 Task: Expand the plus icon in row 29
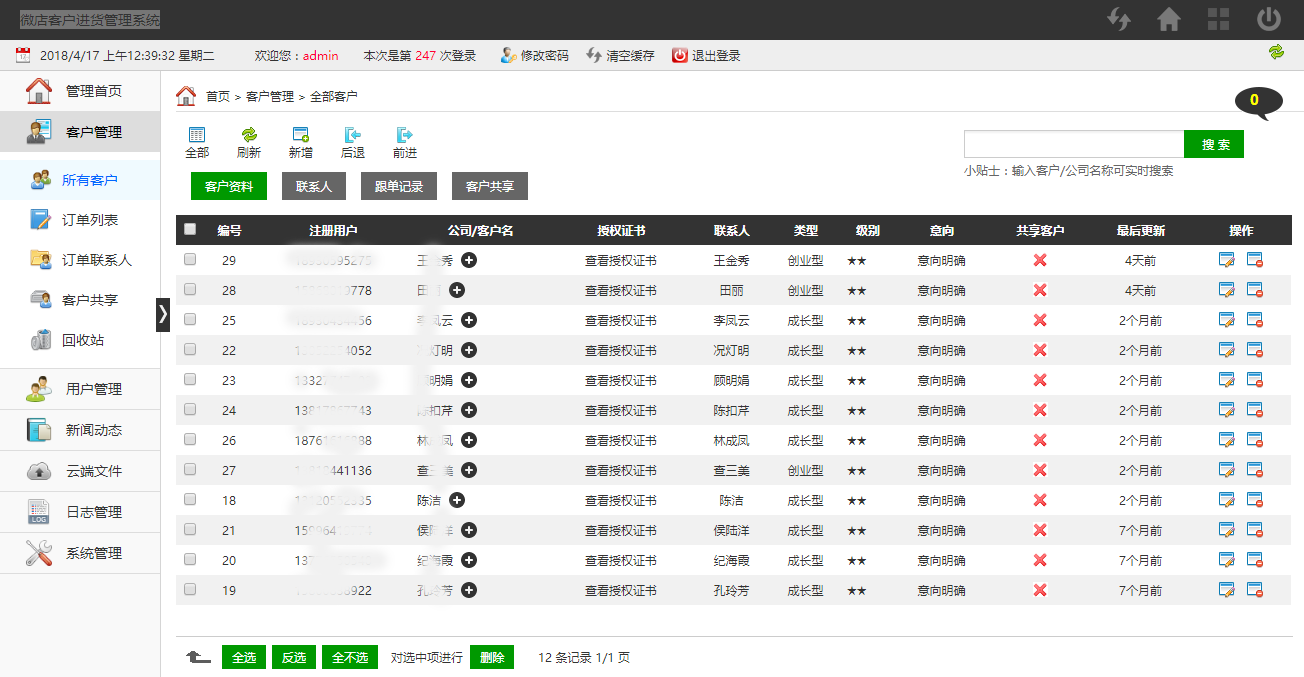469,260
